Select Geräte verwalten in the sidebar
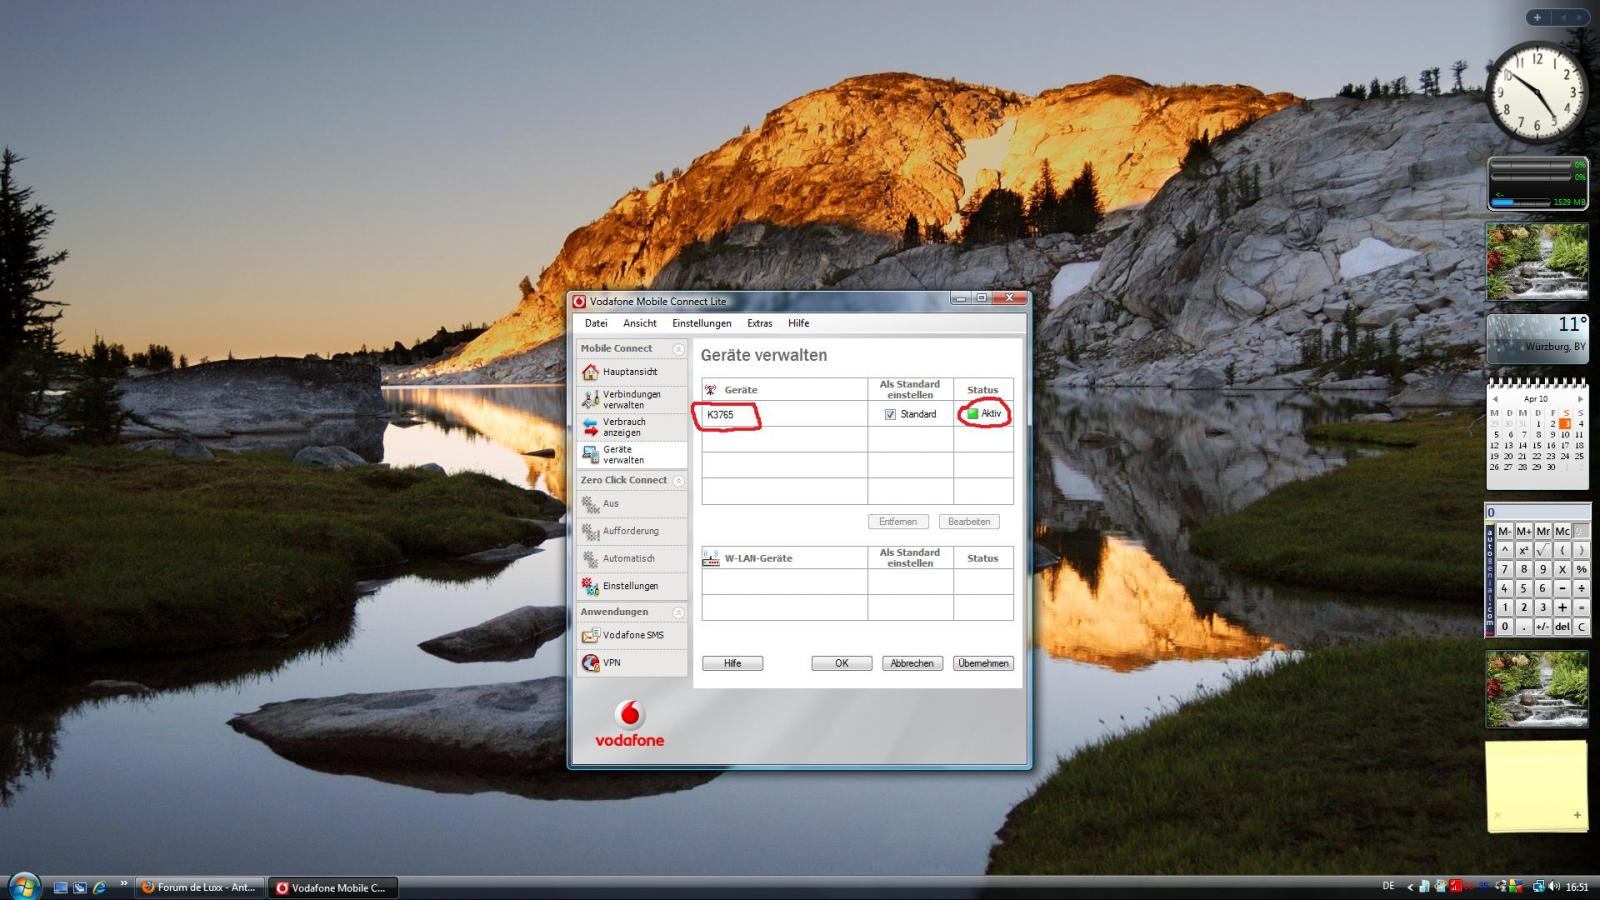This screenshot has width=1600, height=900. coord(631,455)
